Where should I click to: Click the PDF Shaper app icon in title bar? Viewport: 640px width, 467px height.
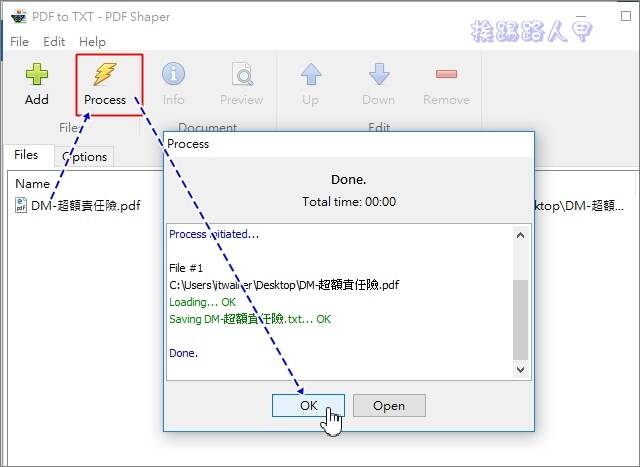18,17
